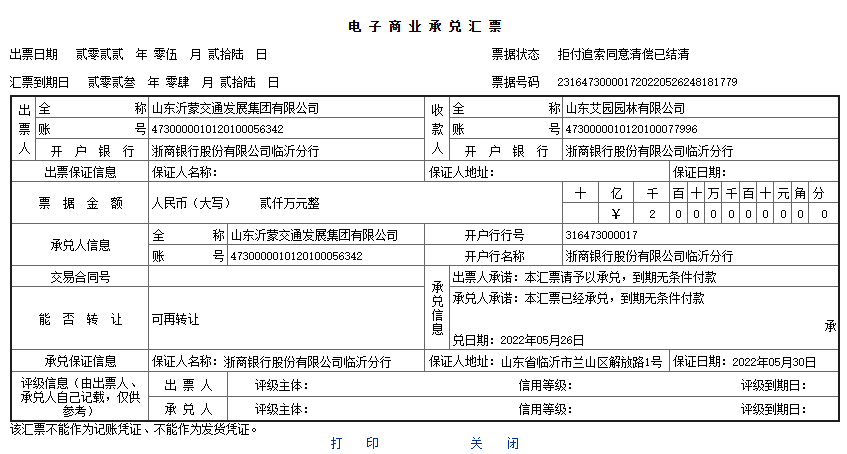Viewport: 847px width, 454px height.
Task: Click the 票据号码 label
Action: (515, 82)
